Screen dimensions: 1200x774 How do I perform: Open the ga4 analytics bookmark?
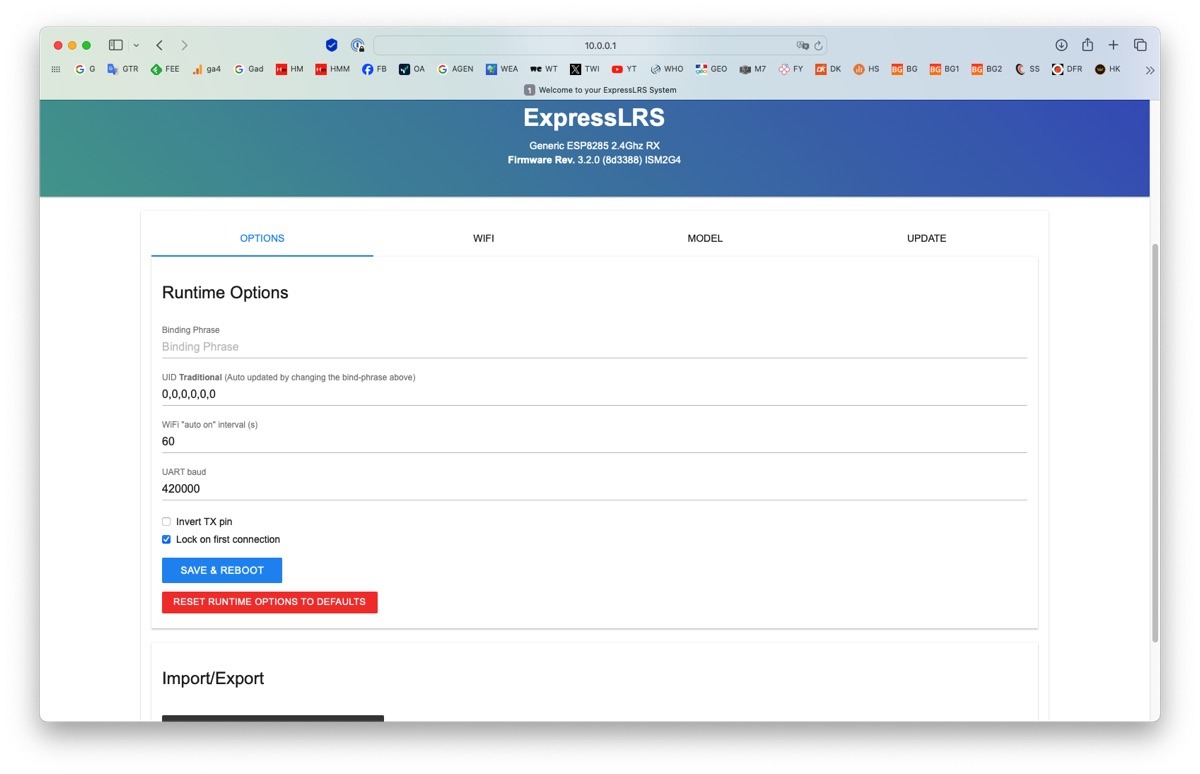pos(206,69)
